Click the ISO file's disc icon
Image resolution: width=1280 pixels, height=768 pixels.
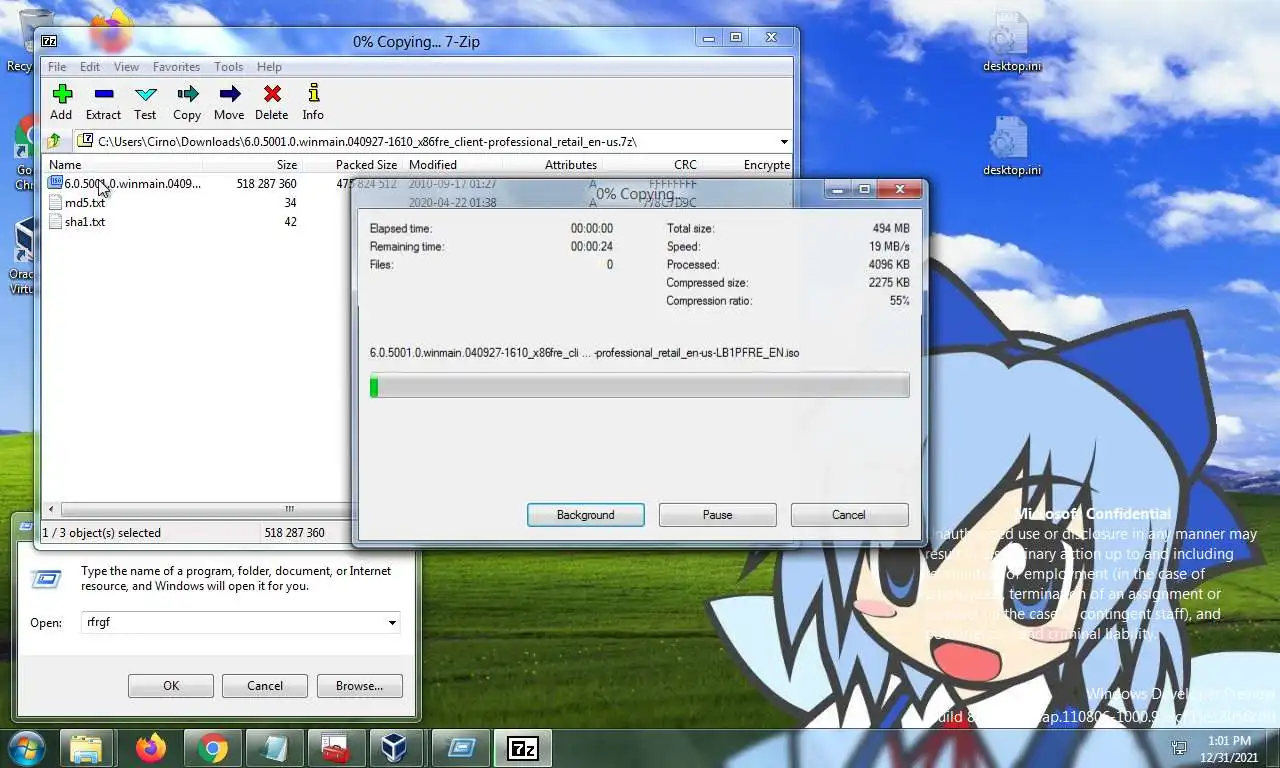pos(55,183)
